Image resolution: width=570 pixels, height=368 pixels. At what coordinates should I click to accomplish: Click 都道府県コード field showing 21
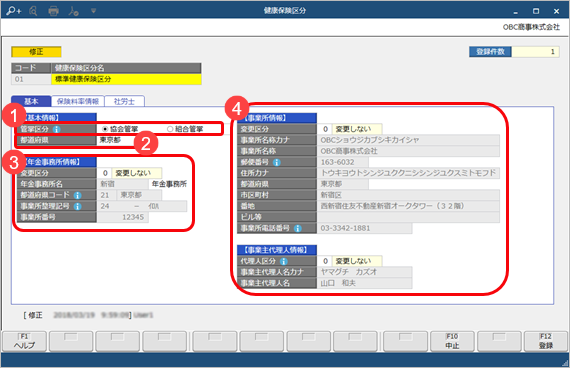coord(107,195)
